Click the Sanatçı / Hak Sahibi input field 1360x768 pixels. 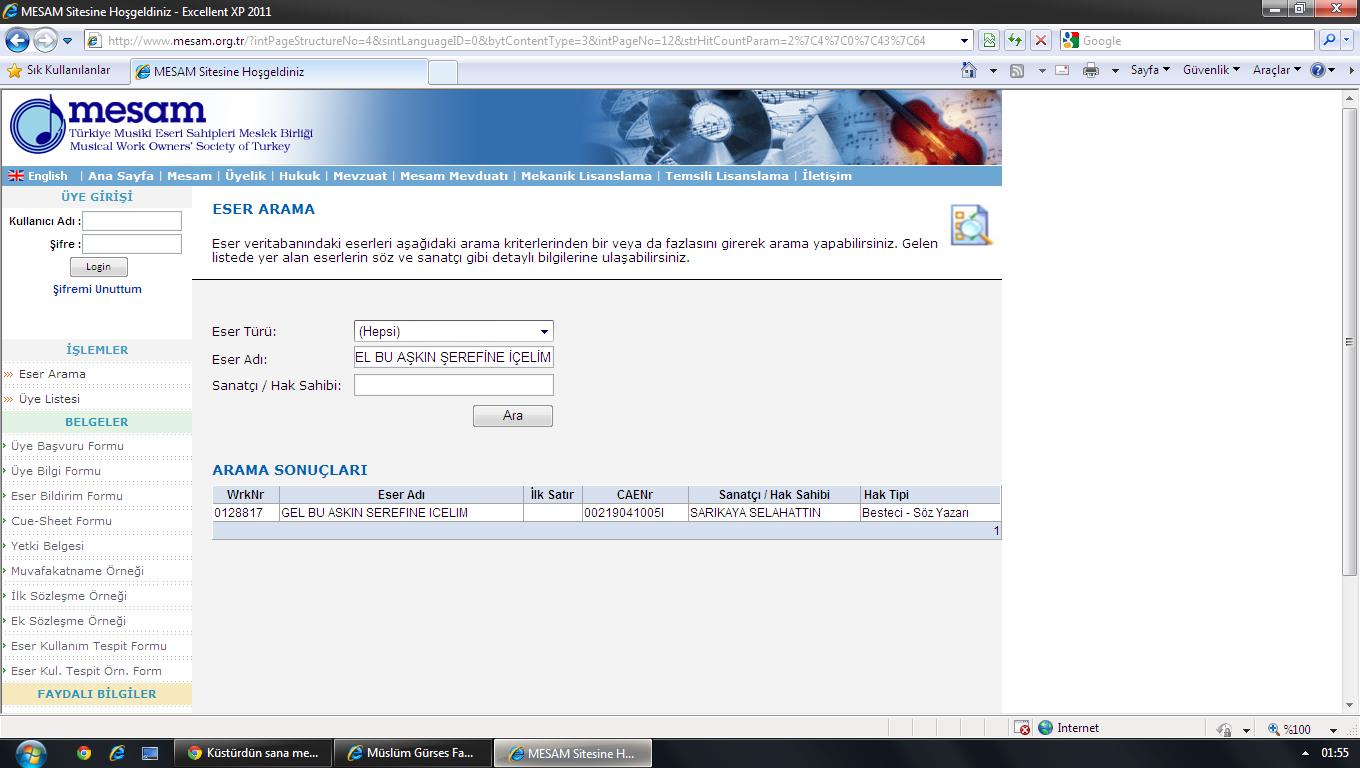point(453,385)
